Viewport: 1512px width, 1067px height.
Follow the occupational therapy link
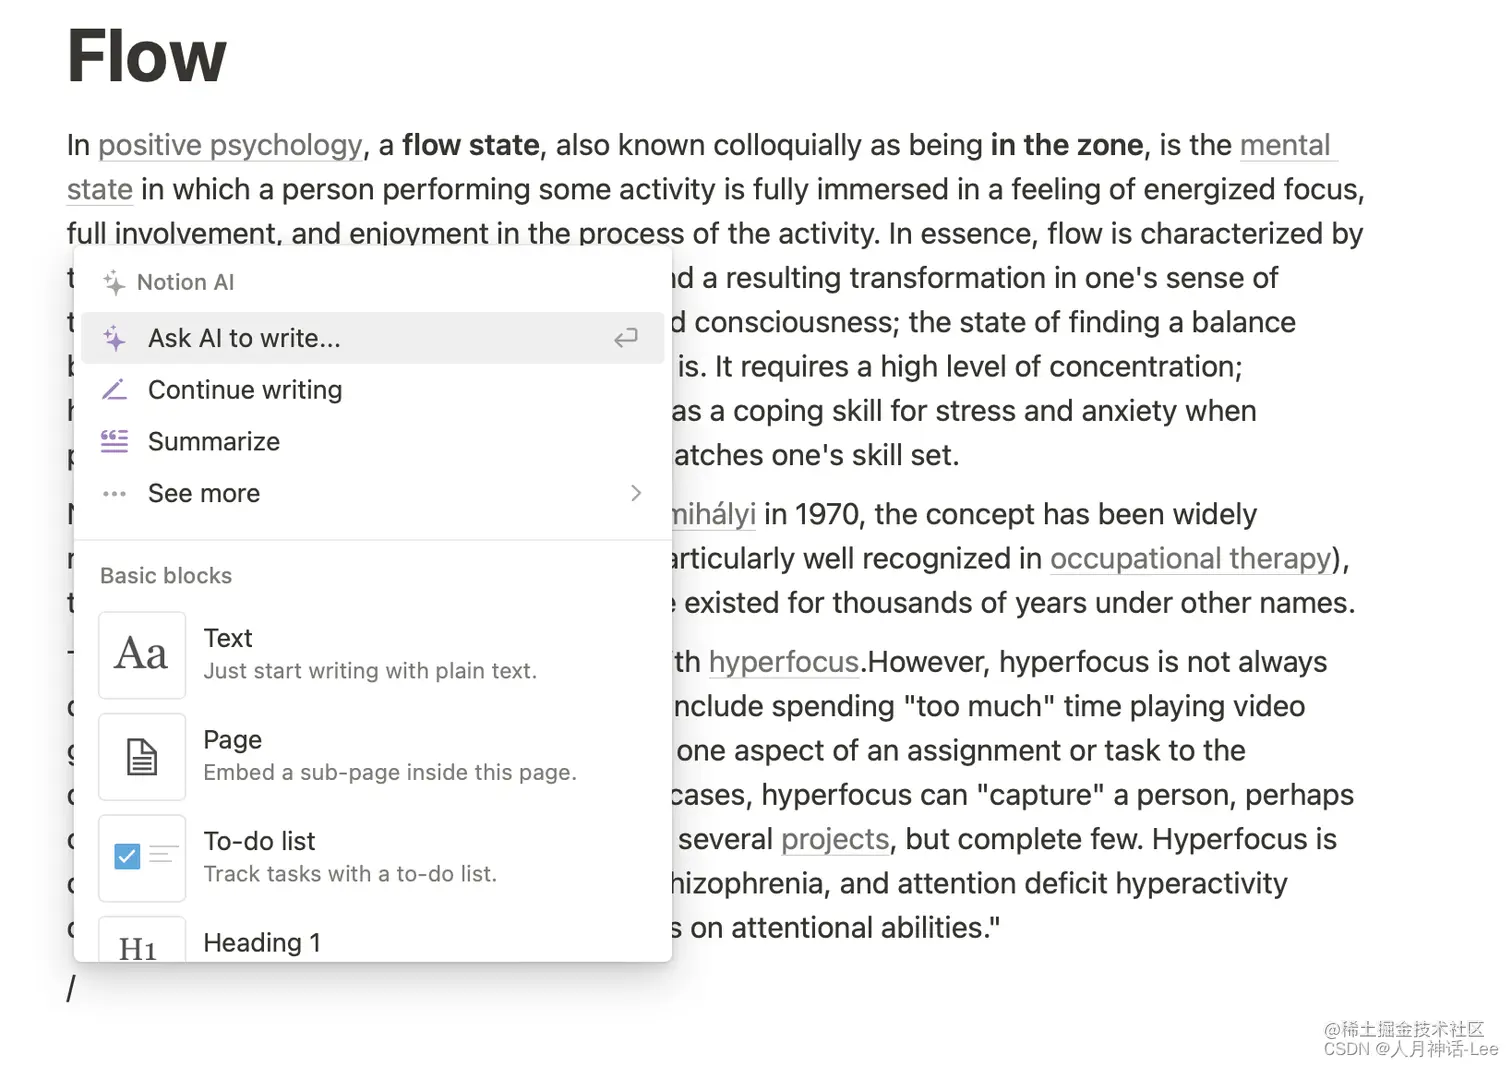(1191, 559)
